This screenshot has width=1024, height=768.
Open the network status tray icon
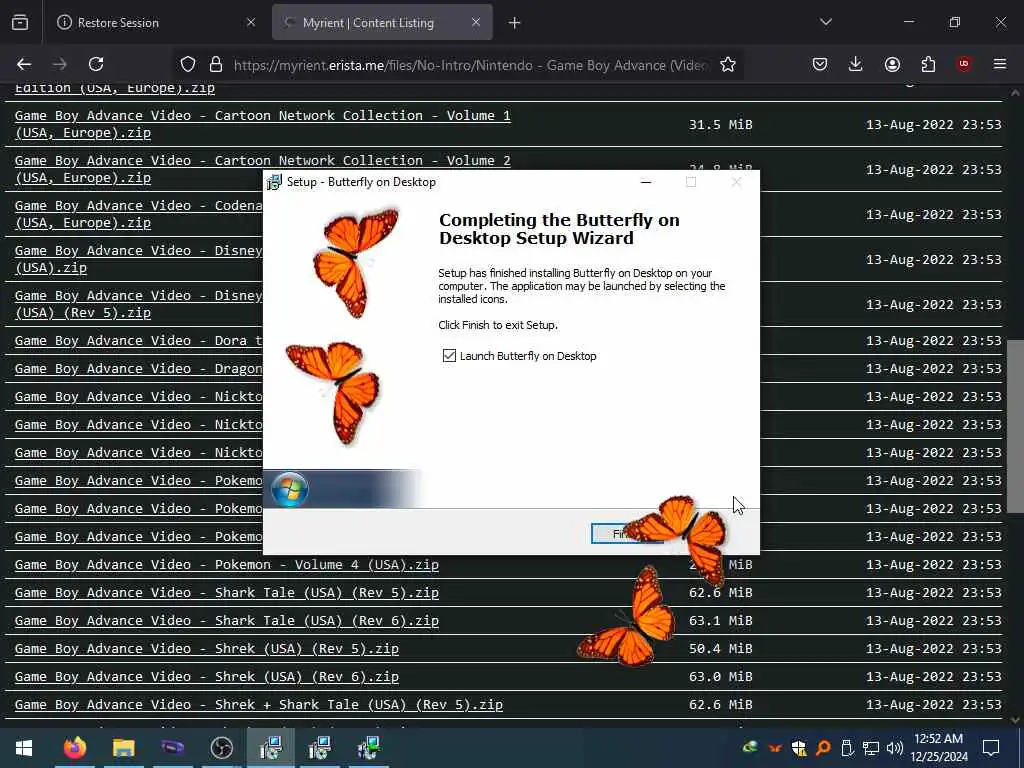coord(871,748)
